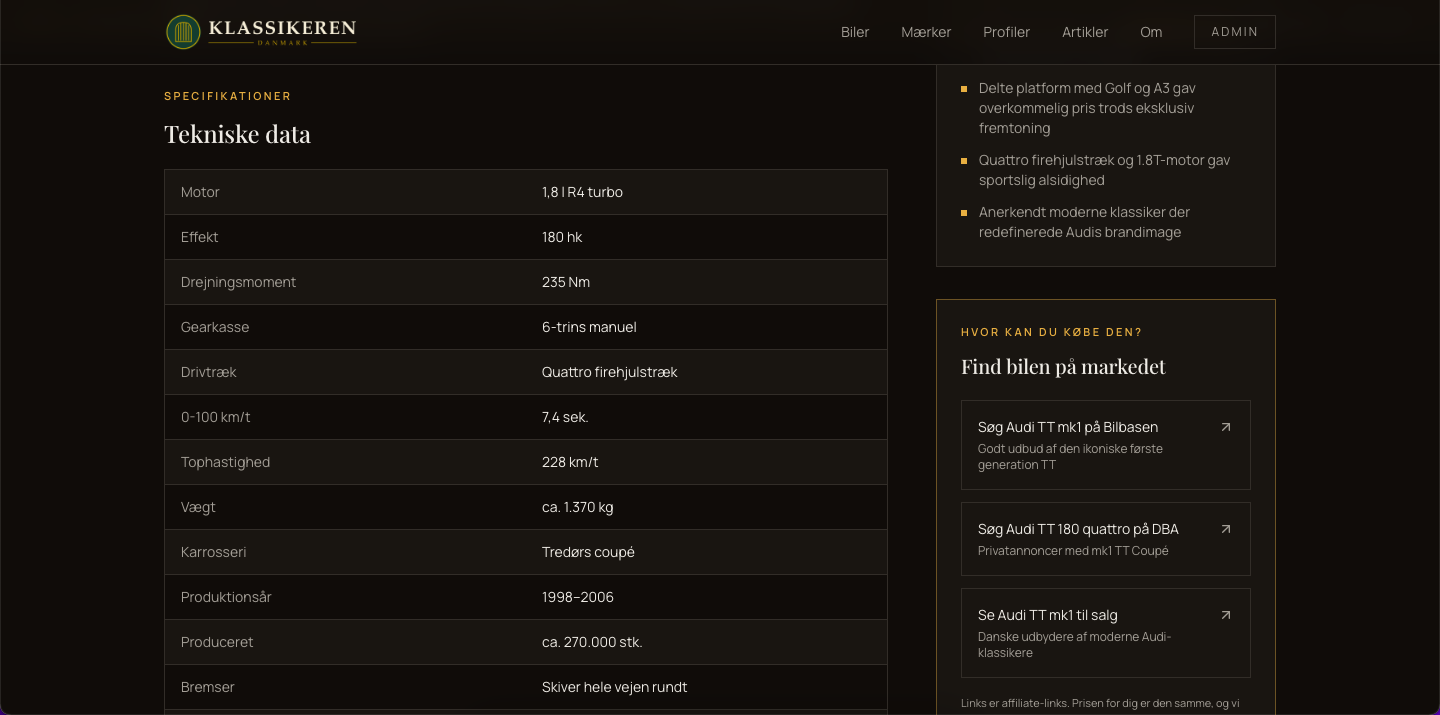Click the Gearkasse value '6-trins manuel'

[x=589, y=327]
